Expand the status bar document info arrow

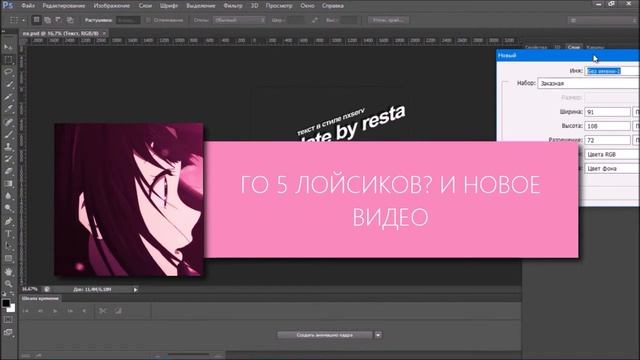click(136, 289)
